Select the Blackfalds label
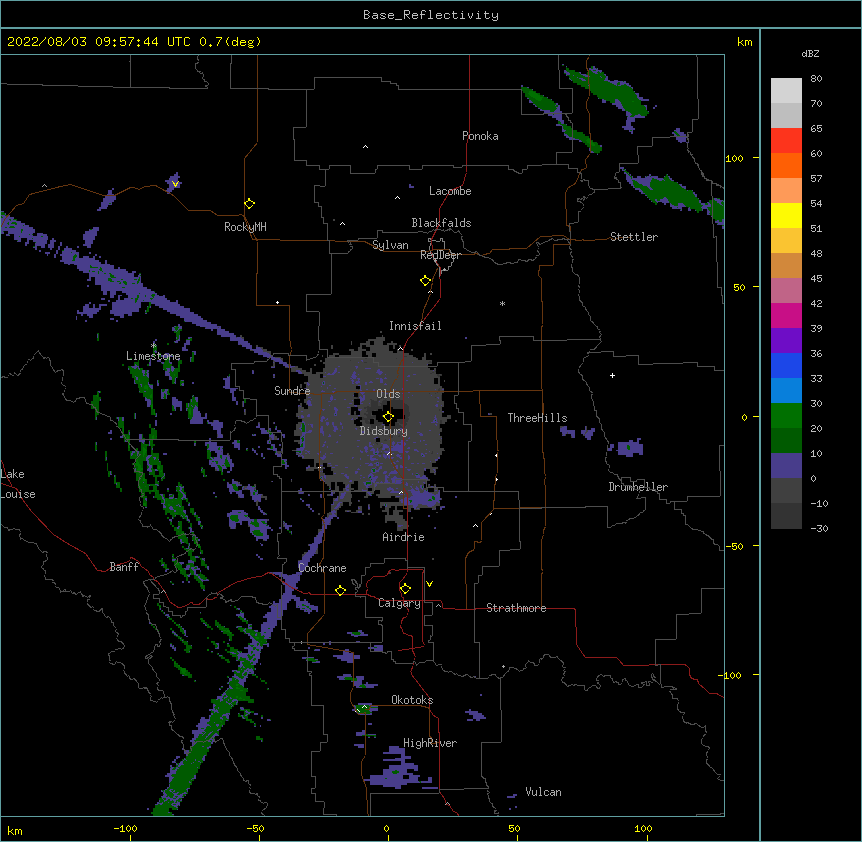The height and width of the screenshot is (842, 862). [x=441, y=223]
